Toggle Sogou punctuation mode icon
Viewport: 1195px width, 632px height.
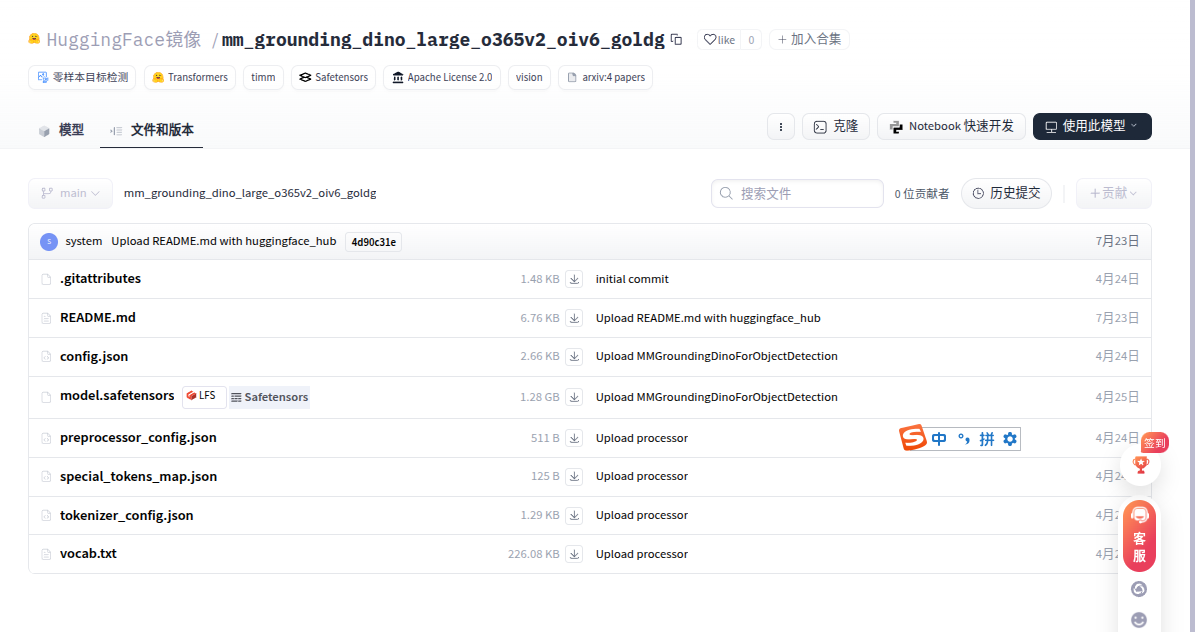tap(964, 439)
